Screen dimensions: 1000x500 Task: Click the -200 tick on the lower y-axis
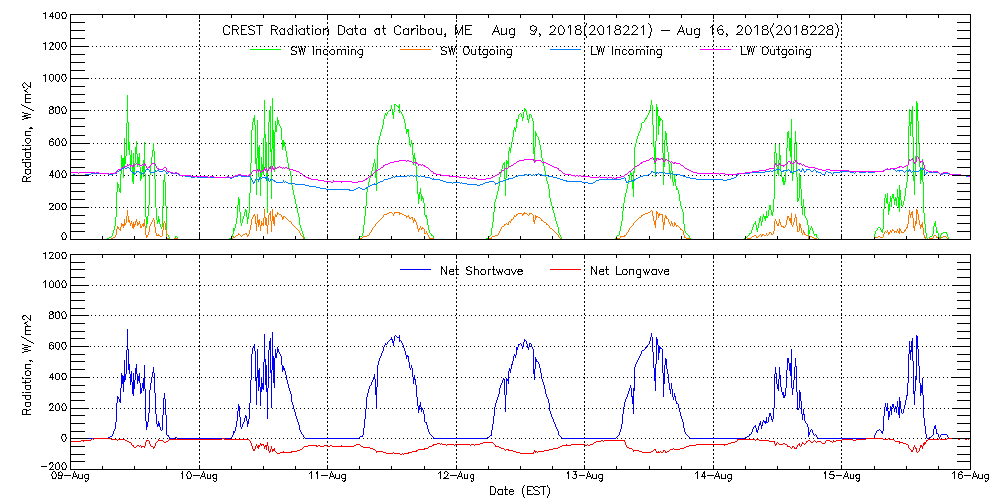coord(53,466)
